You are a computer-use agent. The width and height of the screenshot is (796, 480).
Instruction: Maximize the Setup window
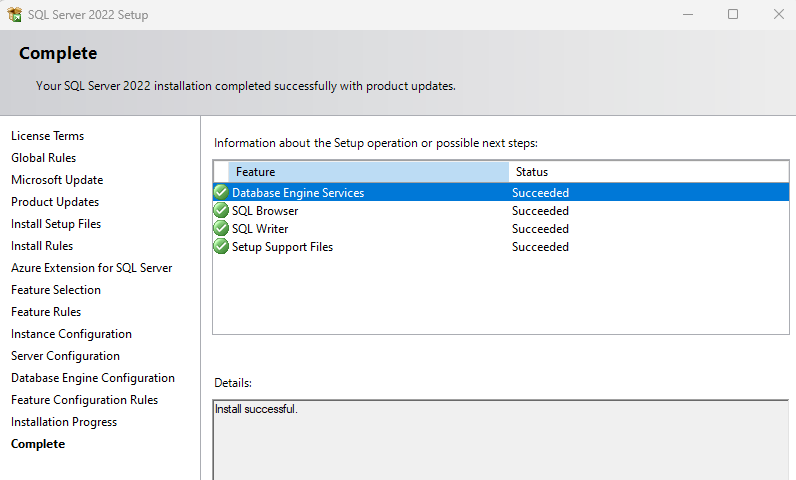733,14
